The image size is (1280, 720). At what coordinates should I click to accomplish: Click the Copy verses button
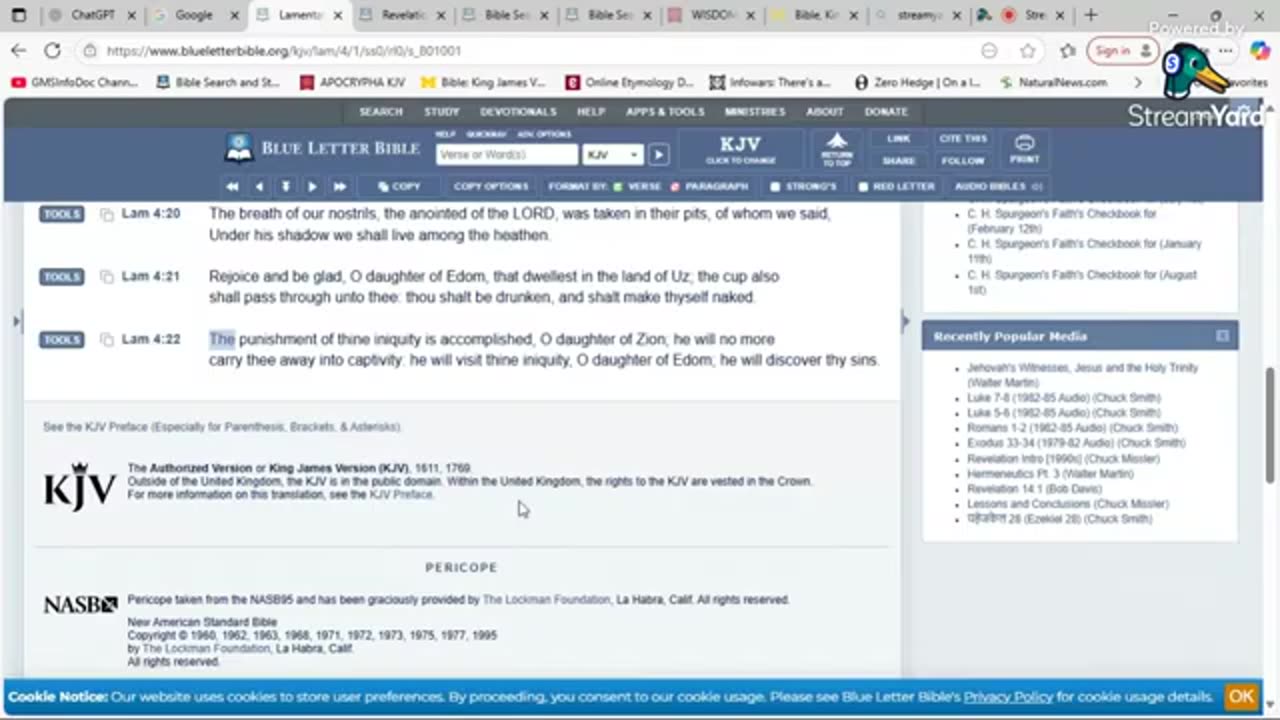point(399,186)
